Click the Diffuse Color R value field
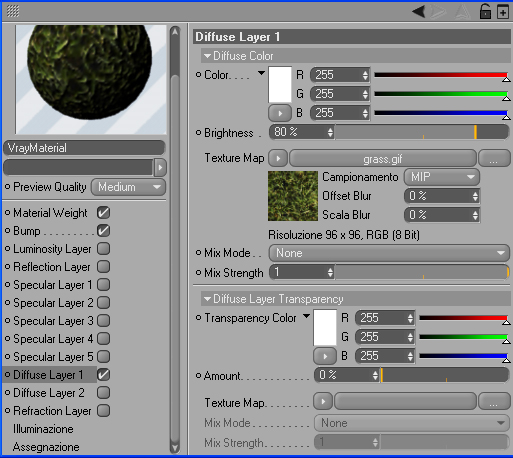The width and height of the screenshot is (513, 458). 340,75
